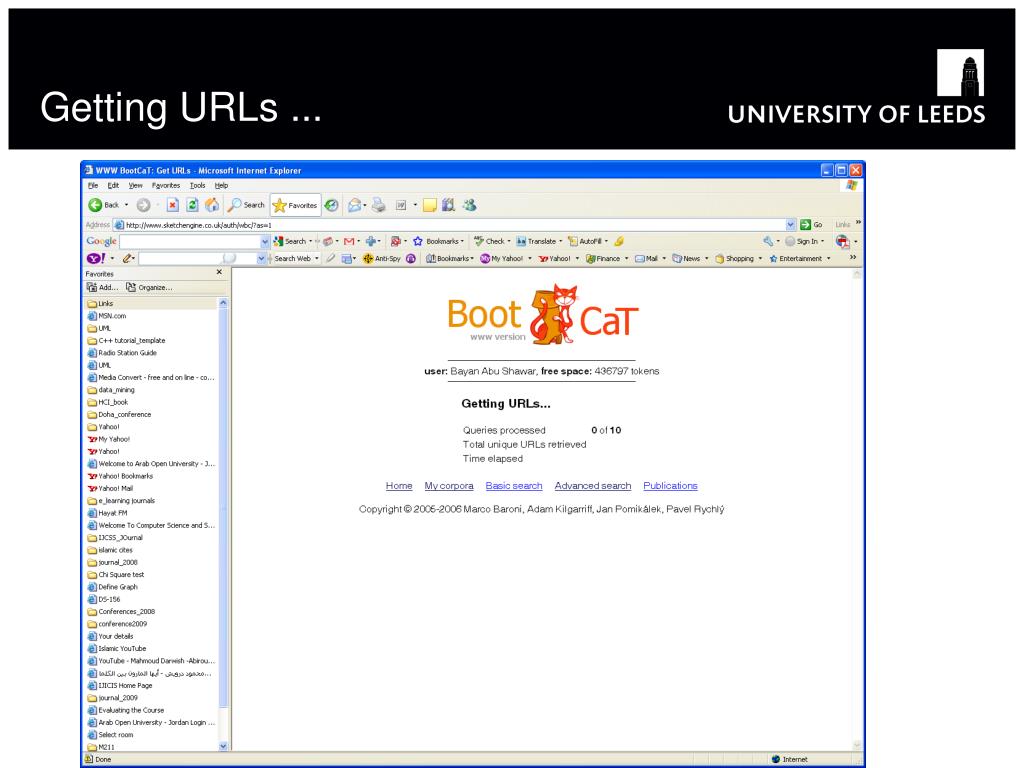Click the Check spelling button
The width and height of the screenshot is (1024, 768).
[x=490, y=242]
